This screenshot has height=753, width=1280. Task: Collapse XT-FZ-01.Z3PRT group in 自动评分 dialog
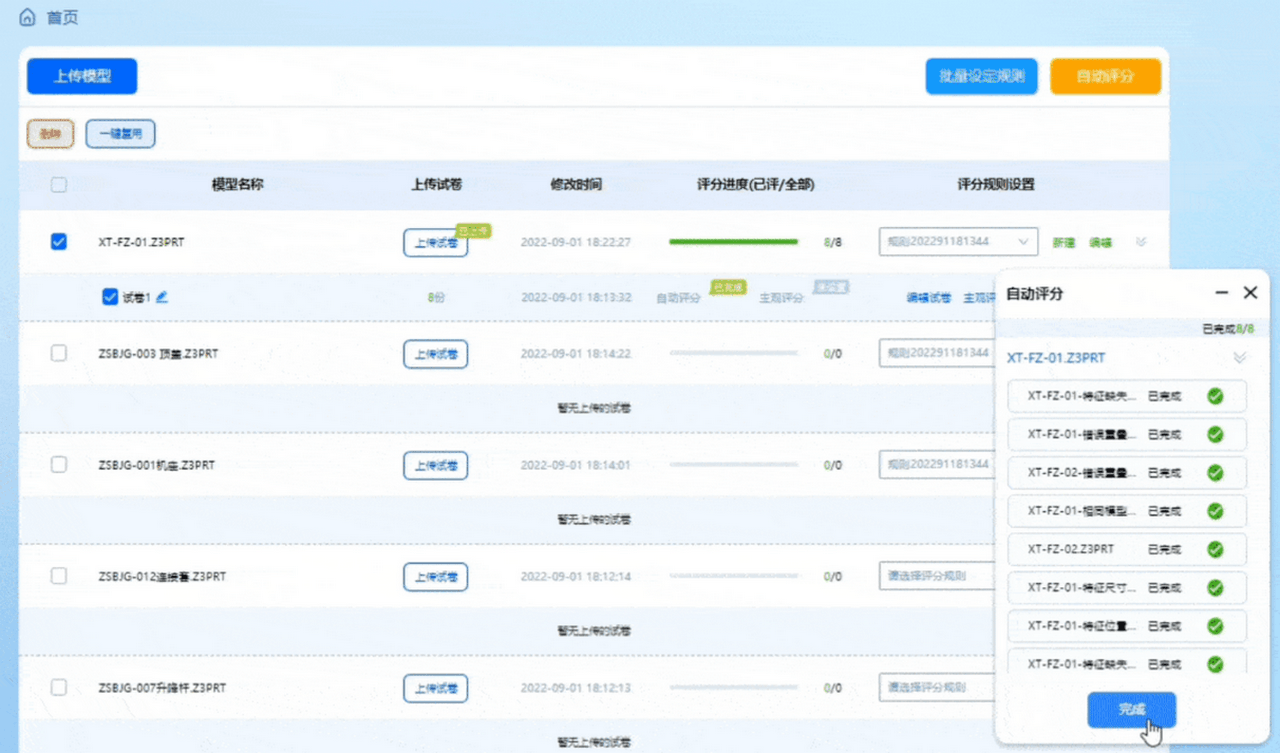pyautogui.click(x=1240, y=358)
